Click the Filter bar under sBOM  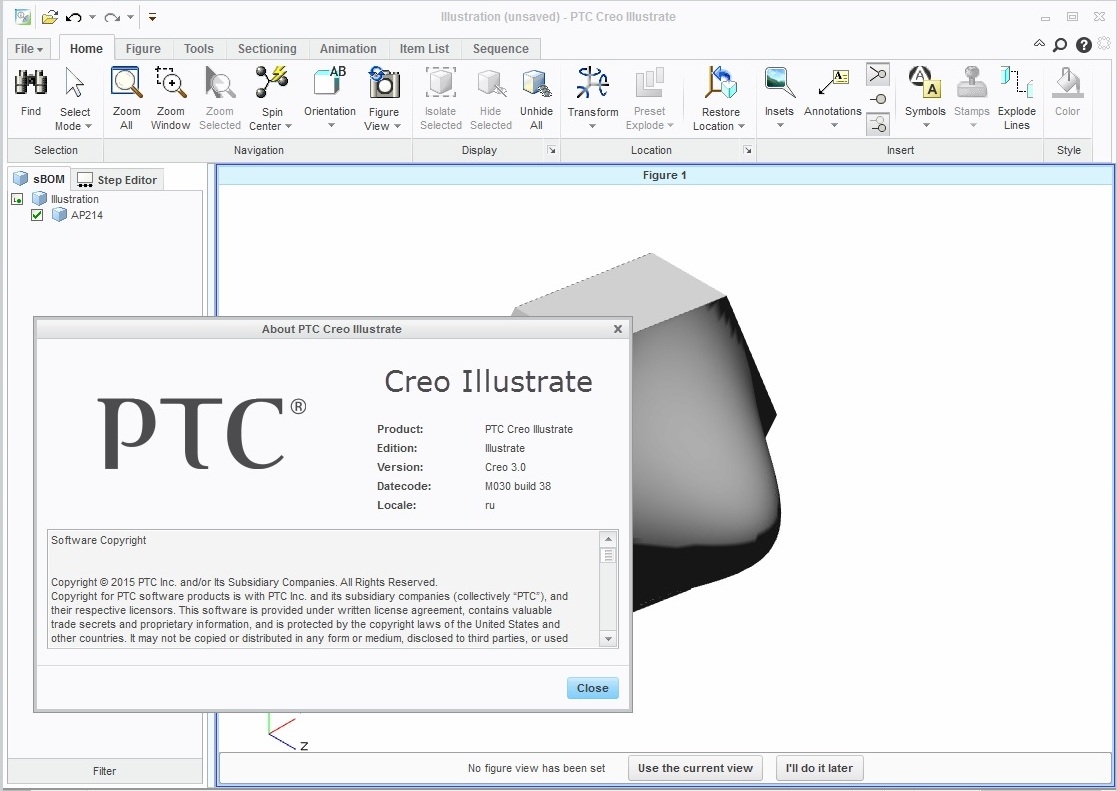(x=105, y=771)
